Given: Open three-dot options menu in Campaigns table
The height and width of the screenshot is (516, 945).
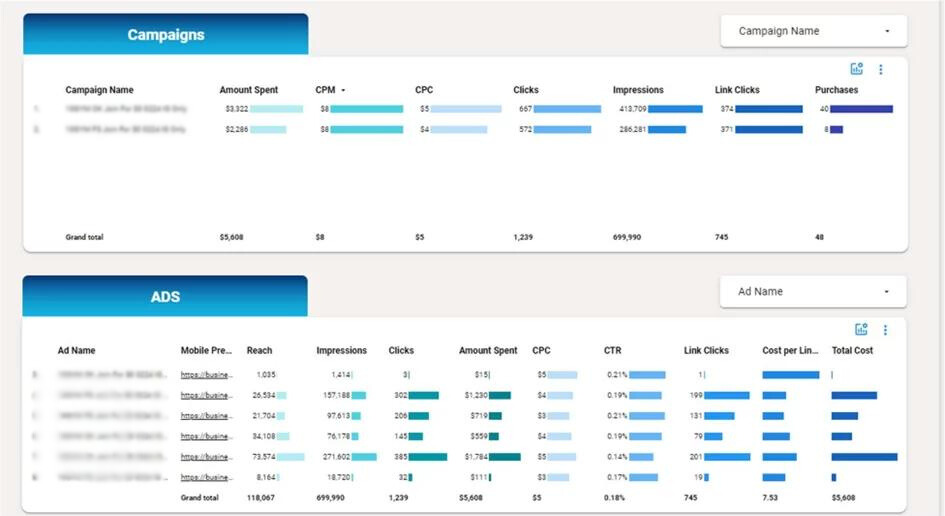Looking at the screenshot, I should (x=881, y=69).
